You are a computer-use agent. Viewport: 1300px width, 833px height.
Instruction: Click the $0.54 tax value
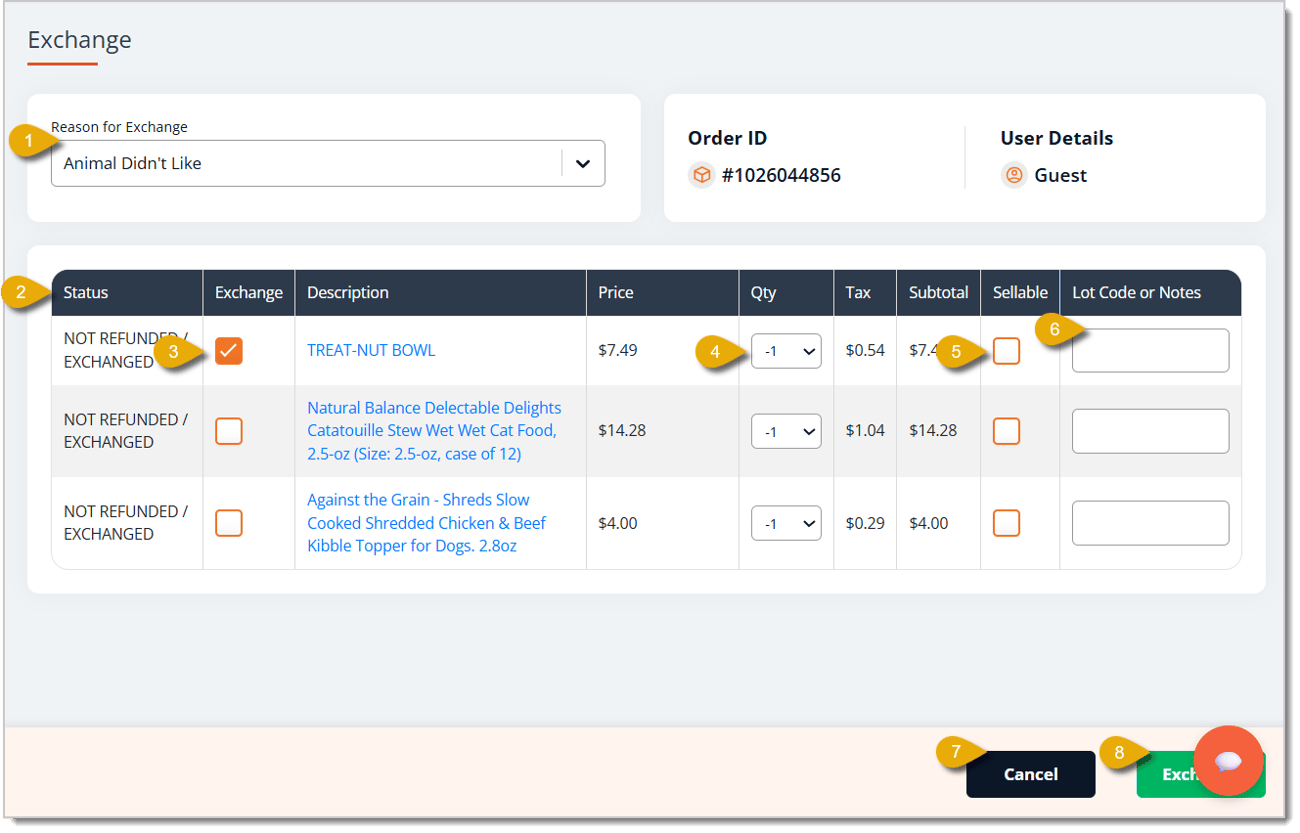865,350
